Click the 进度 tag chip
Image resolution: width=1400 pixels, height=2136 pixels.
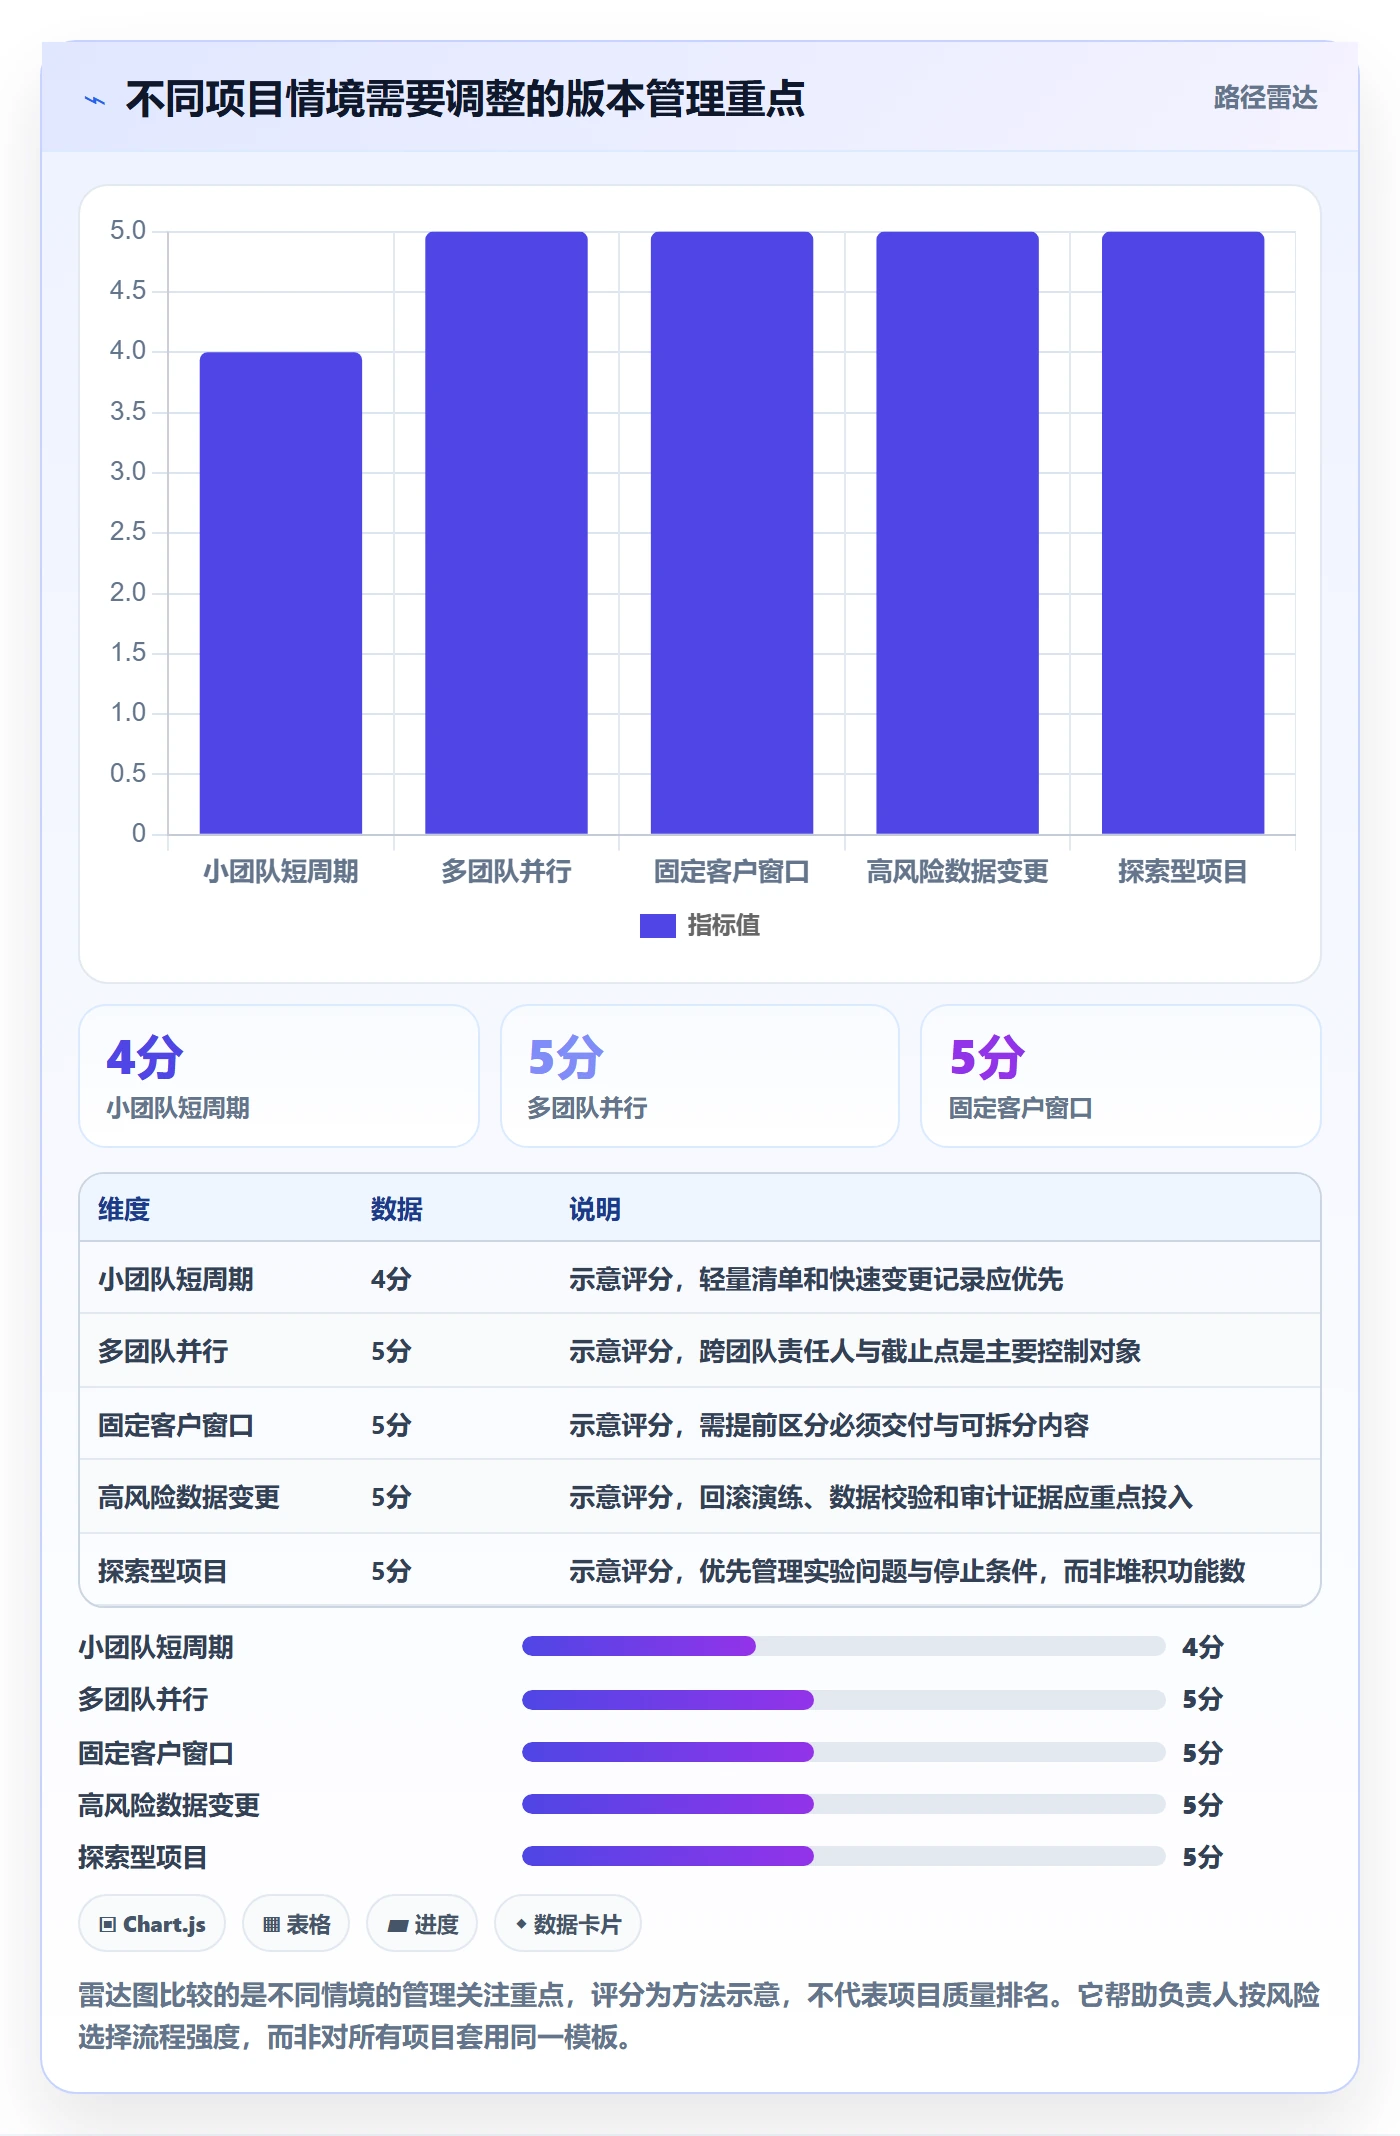[x=422, y=1924]
